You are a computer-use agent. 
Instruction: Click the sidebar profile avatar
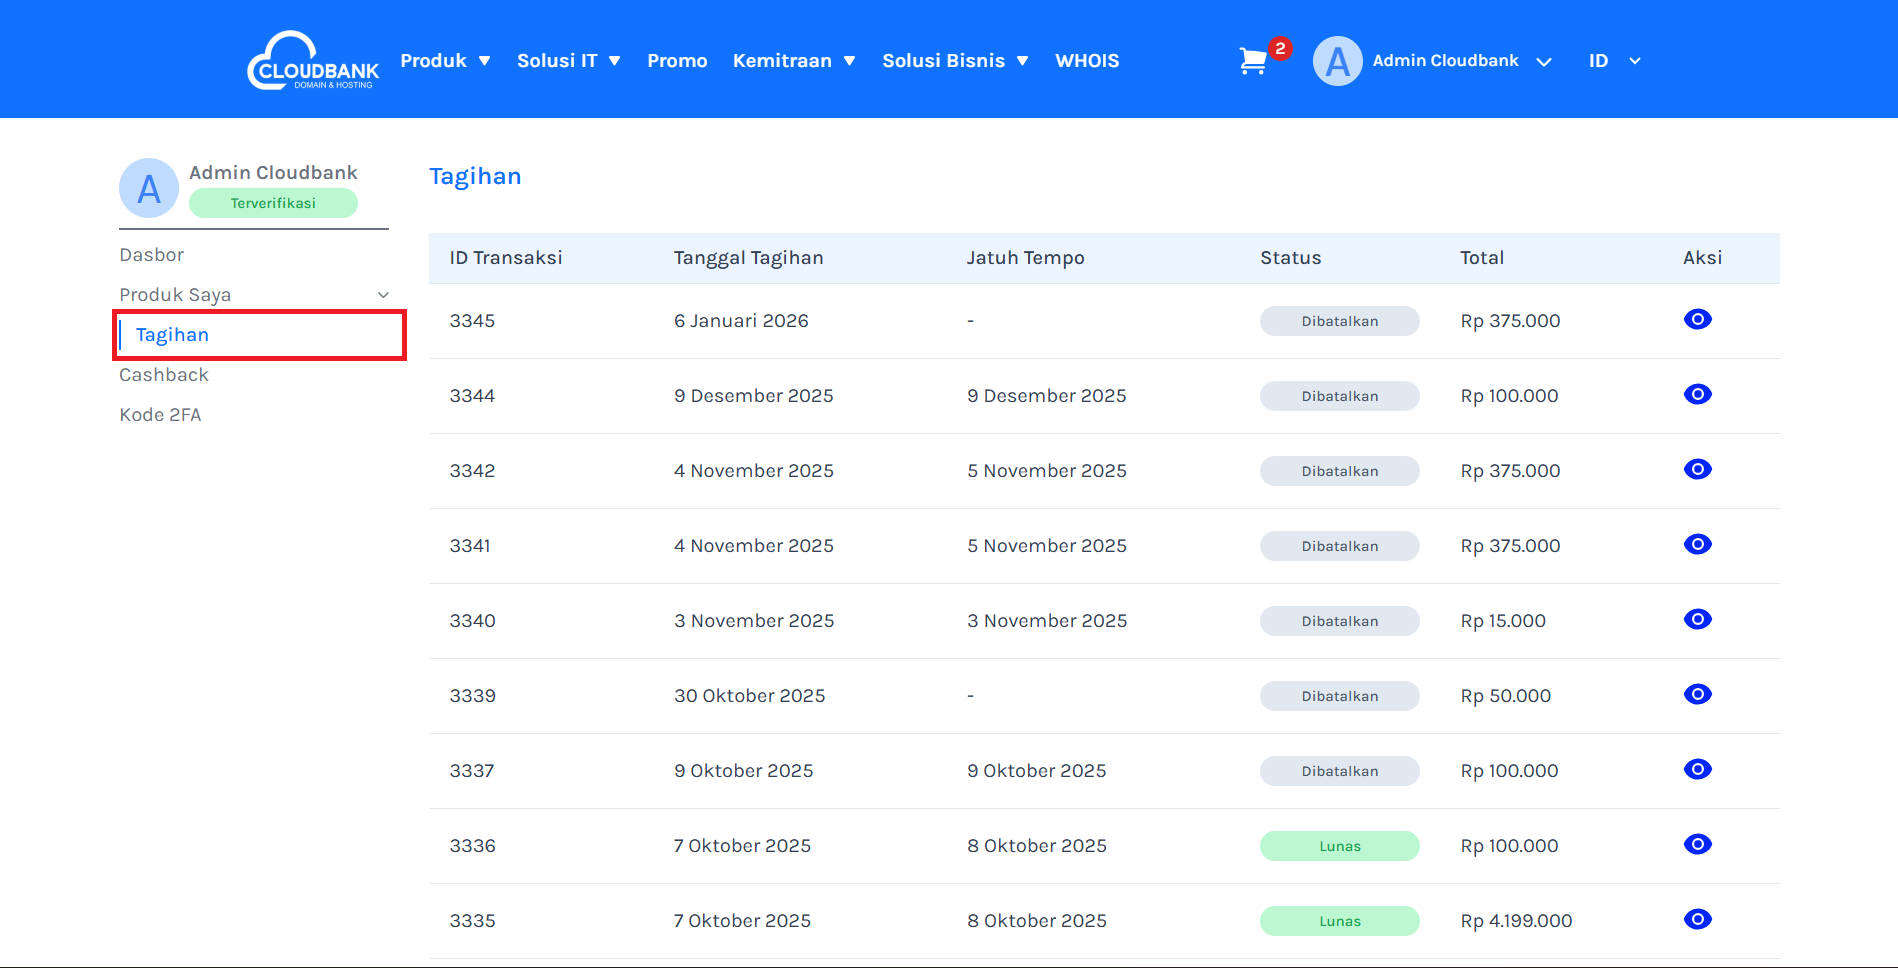click(x=149, y=188)
